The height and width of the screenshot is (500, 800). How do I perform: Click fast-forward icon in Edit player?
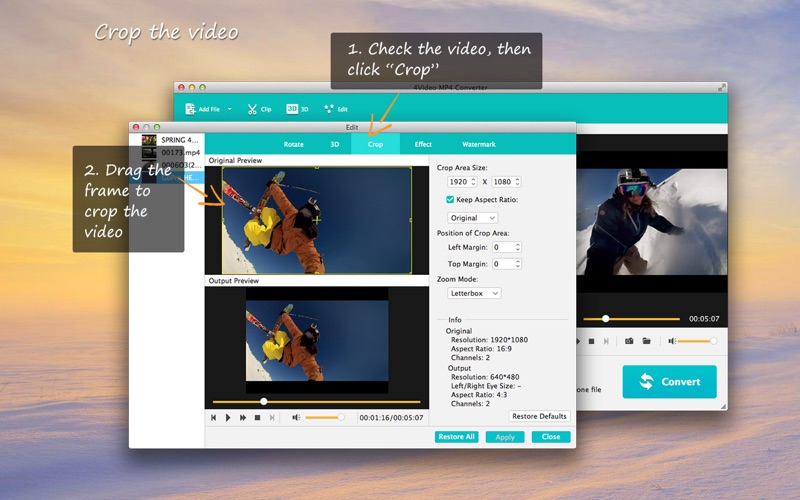[x=243, y=417]
